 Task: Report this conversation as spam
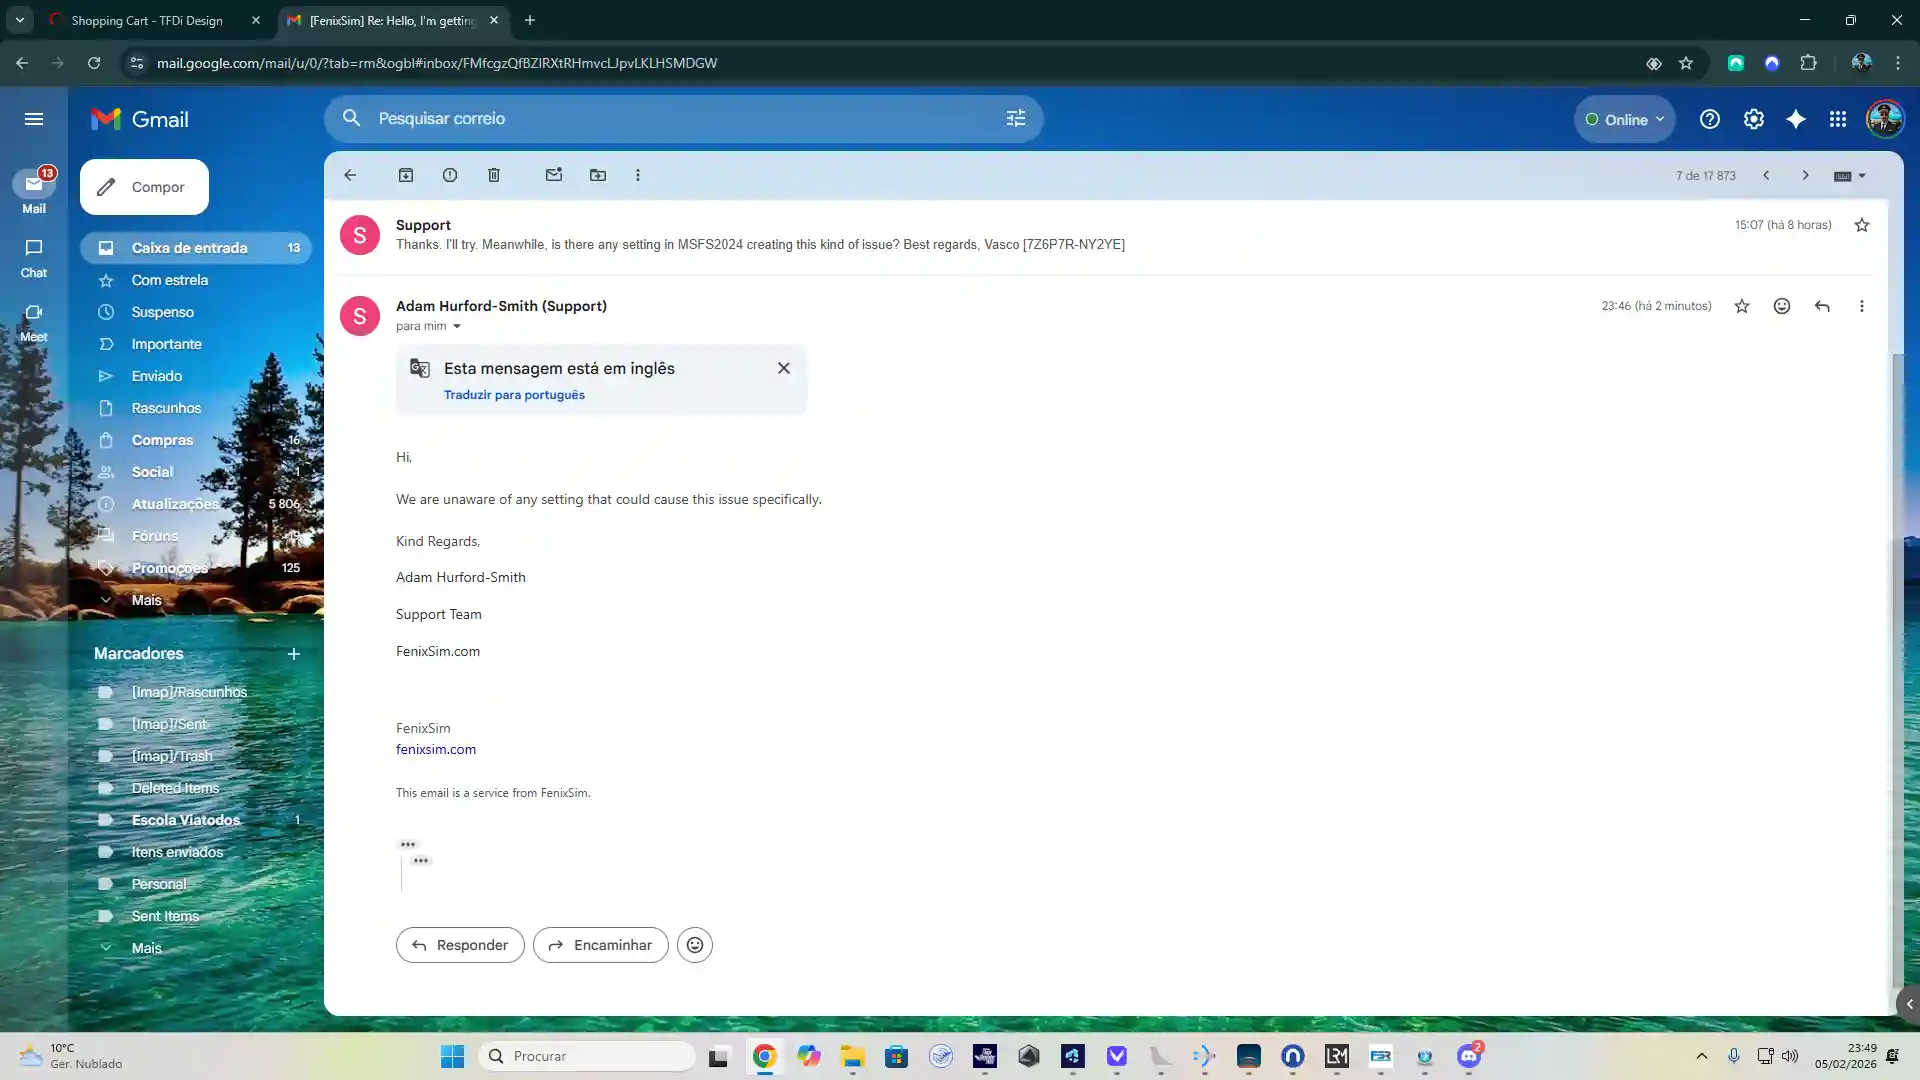point(450,175)
